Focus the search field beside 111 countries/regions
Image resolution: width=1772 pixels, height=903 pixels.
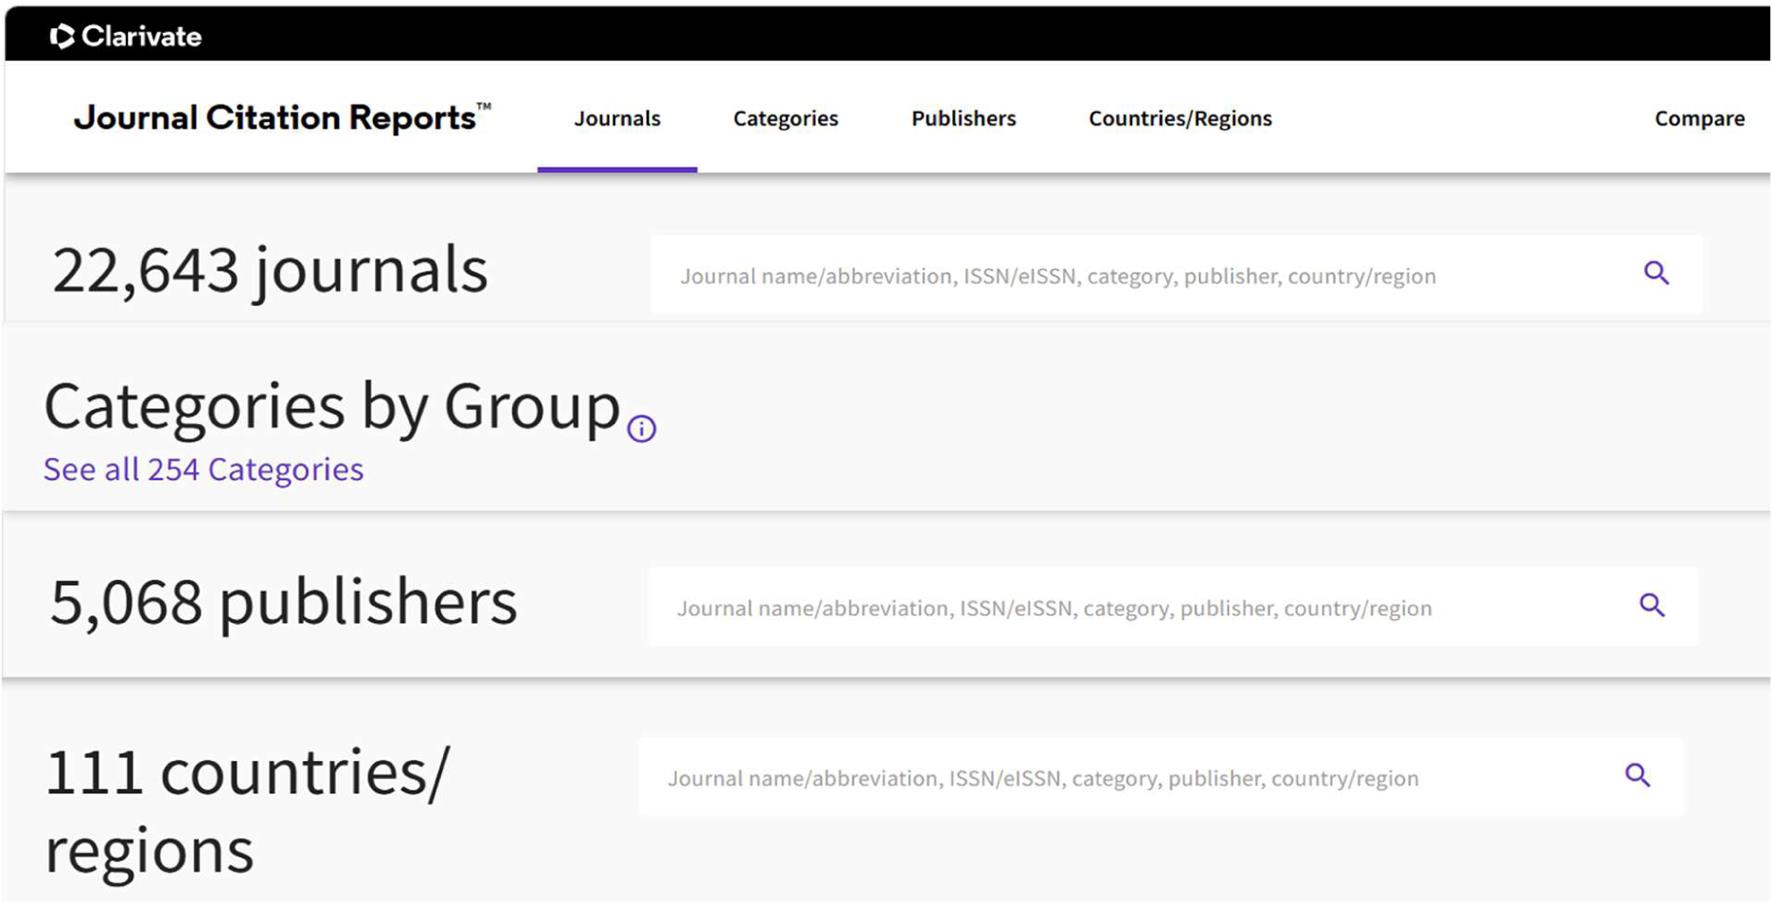(x=1161, y=777)
